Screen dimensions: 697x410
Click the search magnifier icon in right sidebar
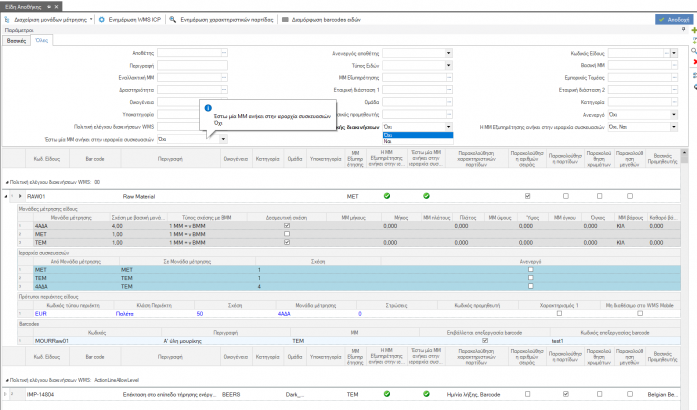click(694, 51)
